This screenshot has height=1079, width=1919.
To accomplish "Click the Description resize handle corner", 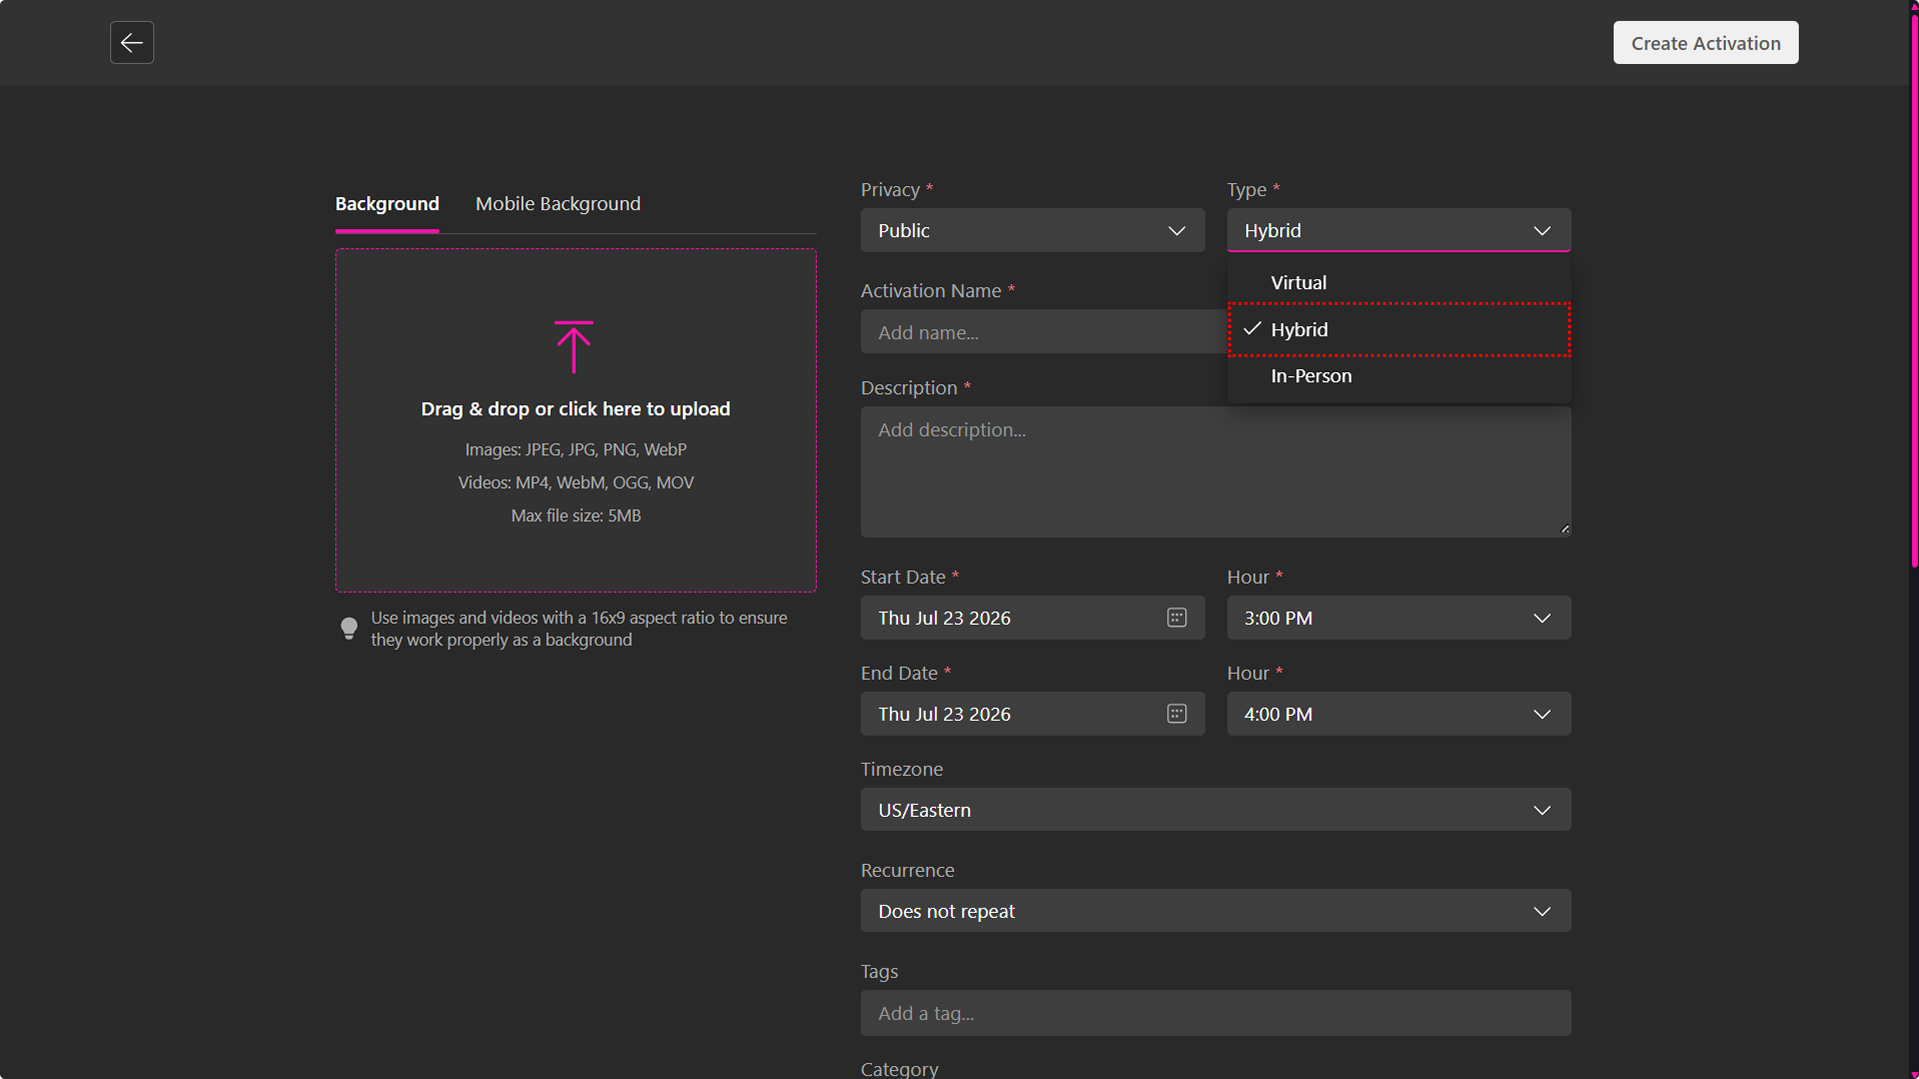I will 1565,529.
